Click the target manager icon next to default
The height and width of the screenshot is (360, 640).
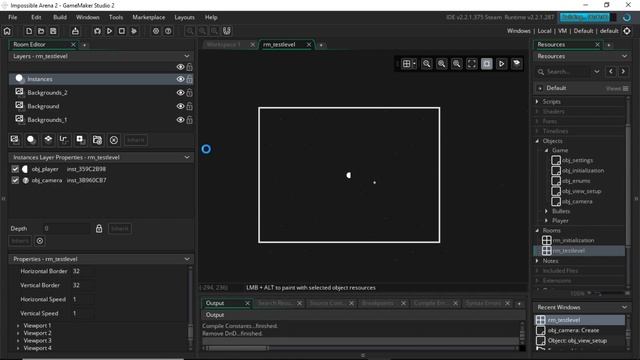(627, 31)
